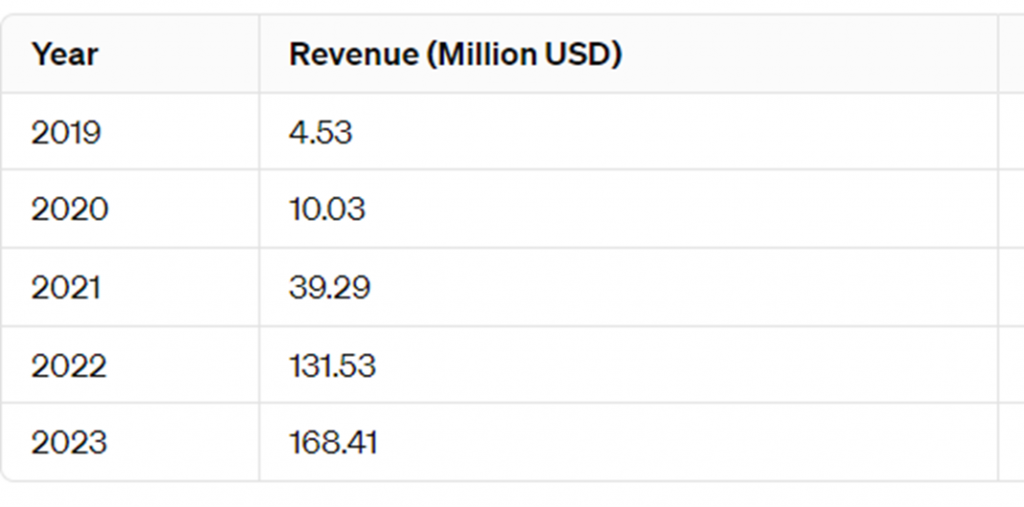Select the 2023 year cell
Screen dimensions: 1024x507
tap(69, 442)
